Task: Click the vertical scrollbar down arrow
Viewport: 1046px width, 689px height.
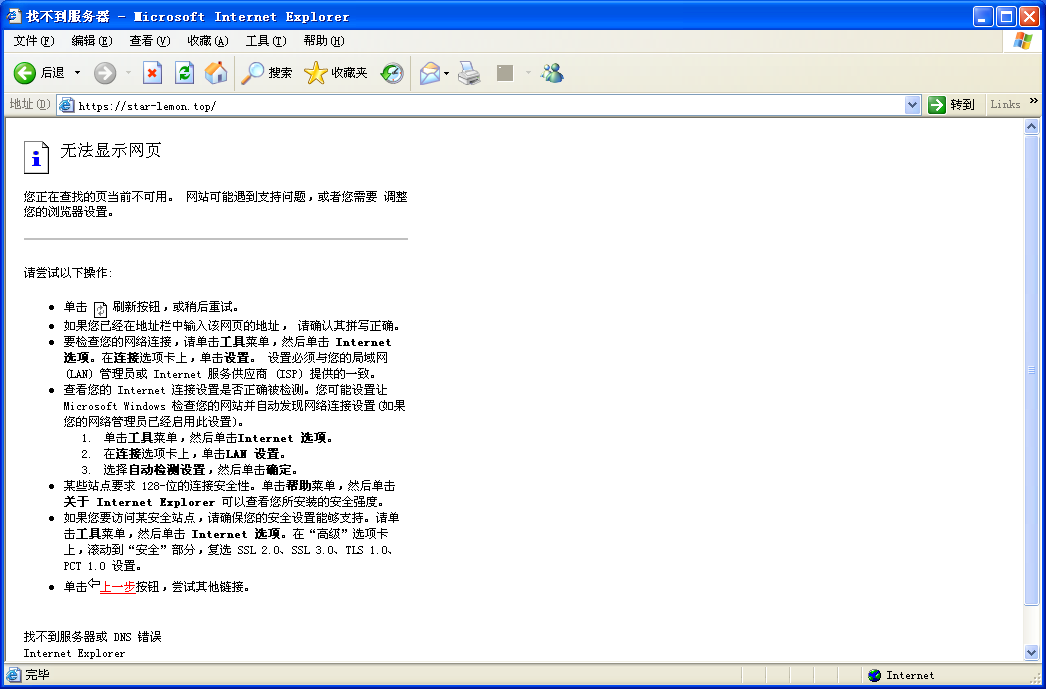Action: [x=1032, y=652]
